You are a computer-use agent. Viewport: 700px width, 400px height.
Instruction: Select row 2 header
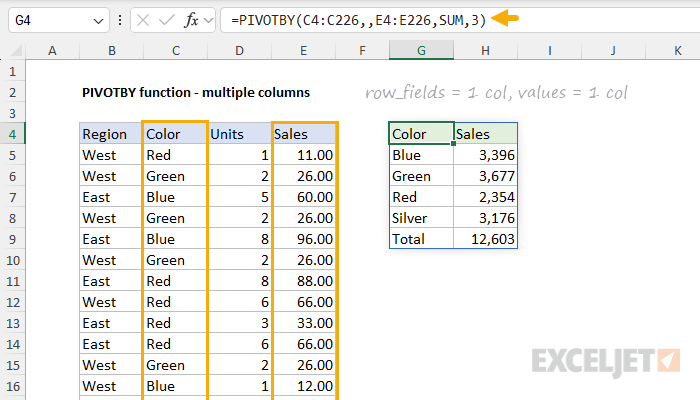(x=12, y=92)
